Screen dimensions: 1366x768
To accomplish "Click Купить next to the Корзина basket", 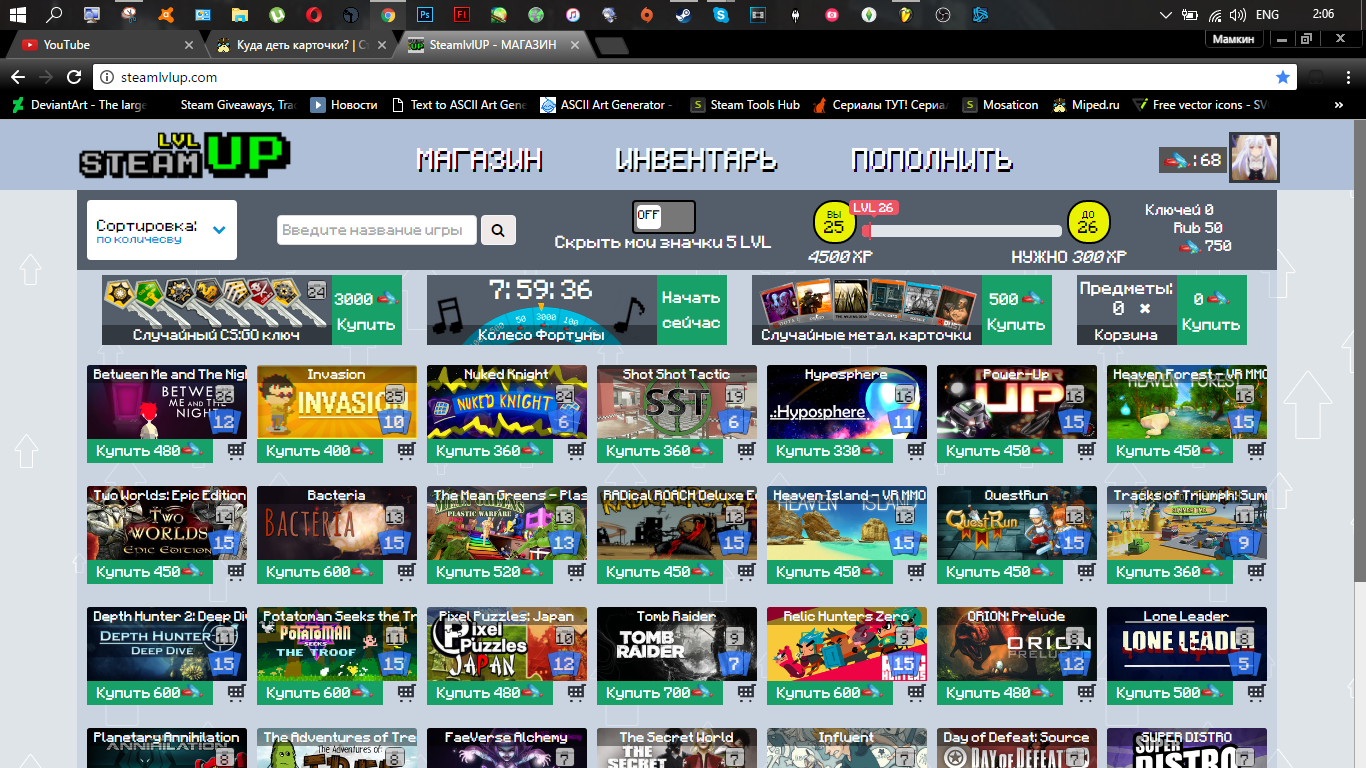I will coord(1211,311).
